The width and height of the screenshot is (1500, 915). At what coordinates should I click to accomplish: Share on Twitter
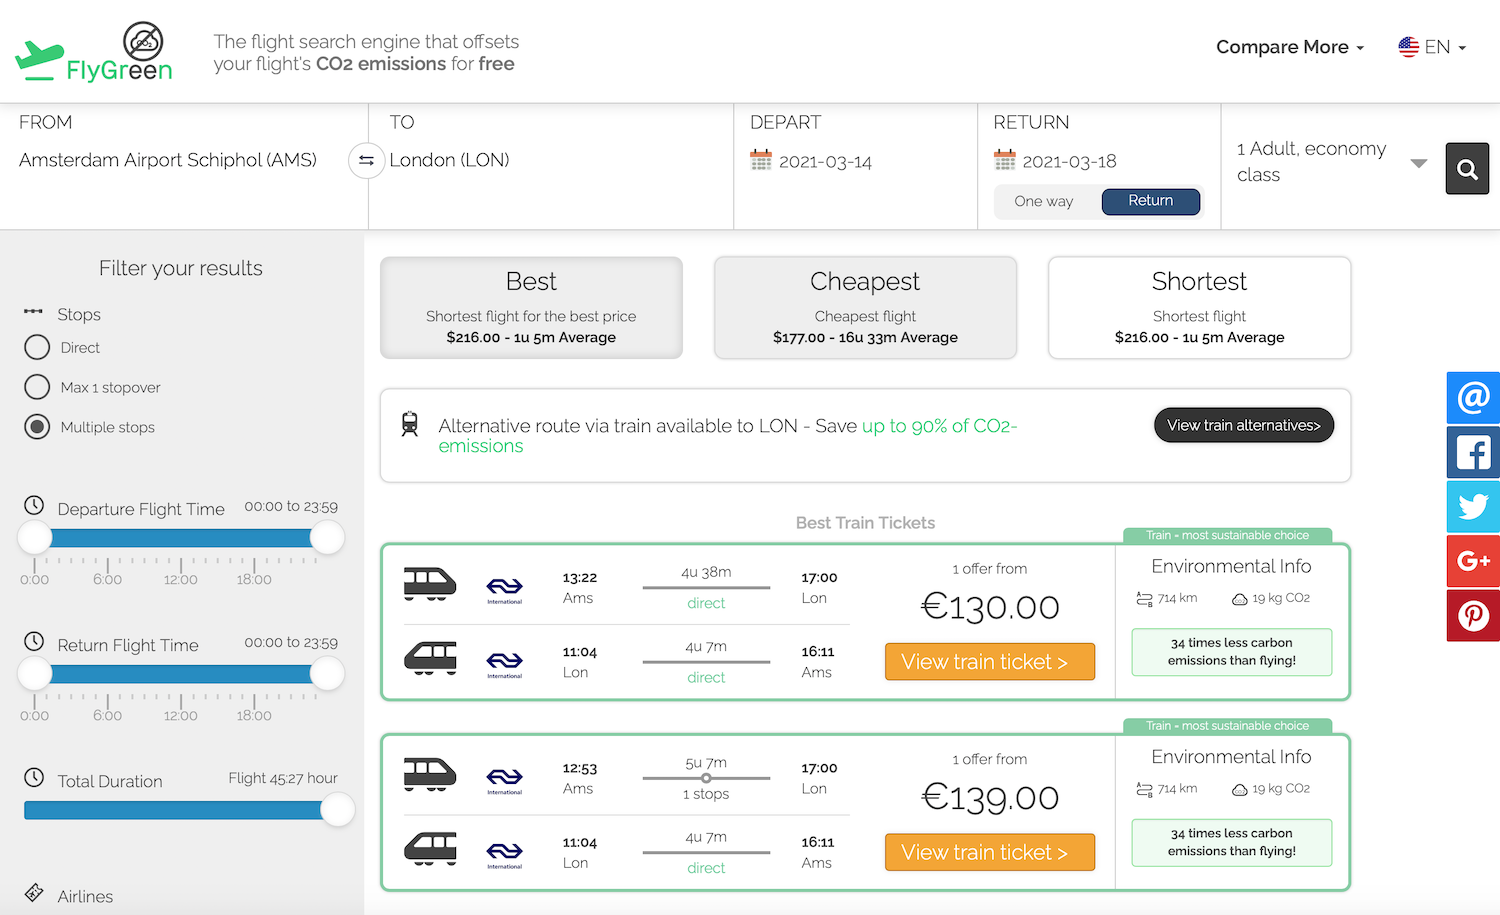(1473, 507)
